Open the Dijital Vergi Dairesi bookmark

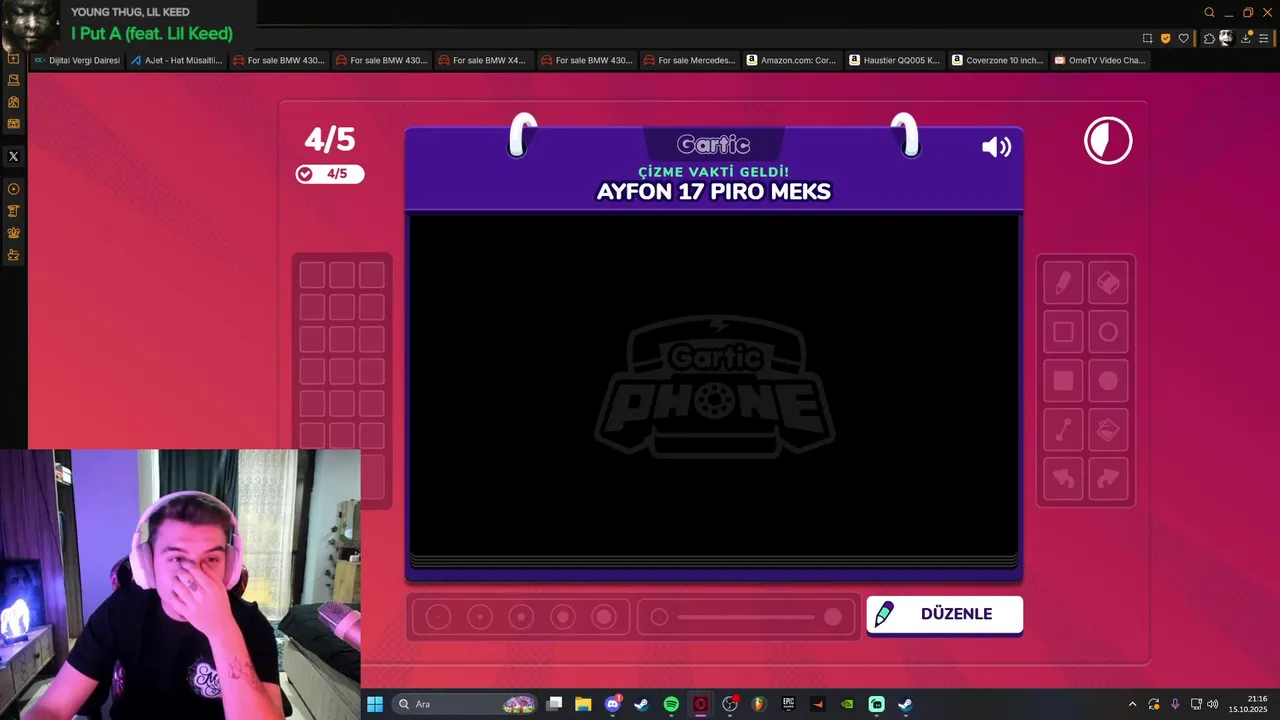coord(77,60)
